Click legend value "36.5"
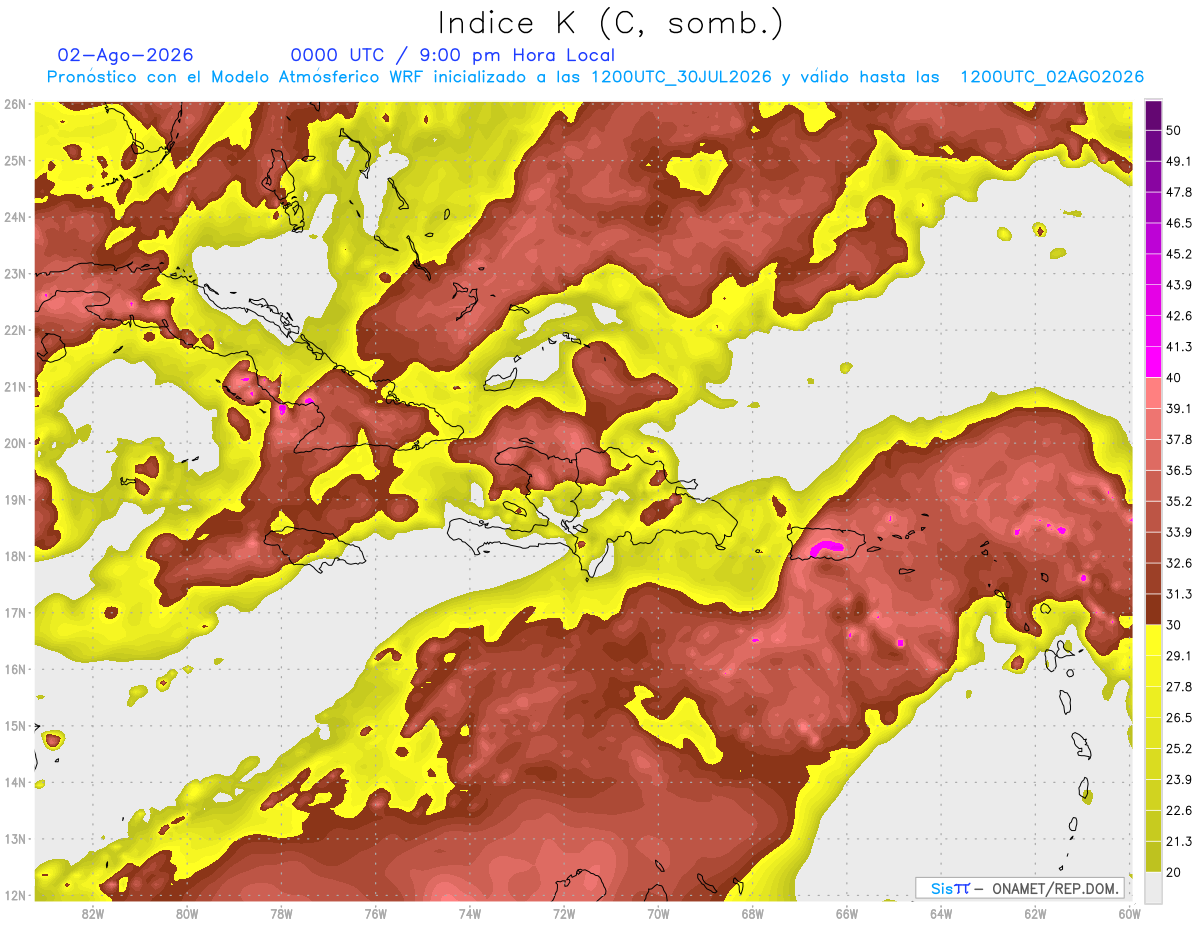The height and width of the screenshot is (927, 1200). pos(1178,470)
